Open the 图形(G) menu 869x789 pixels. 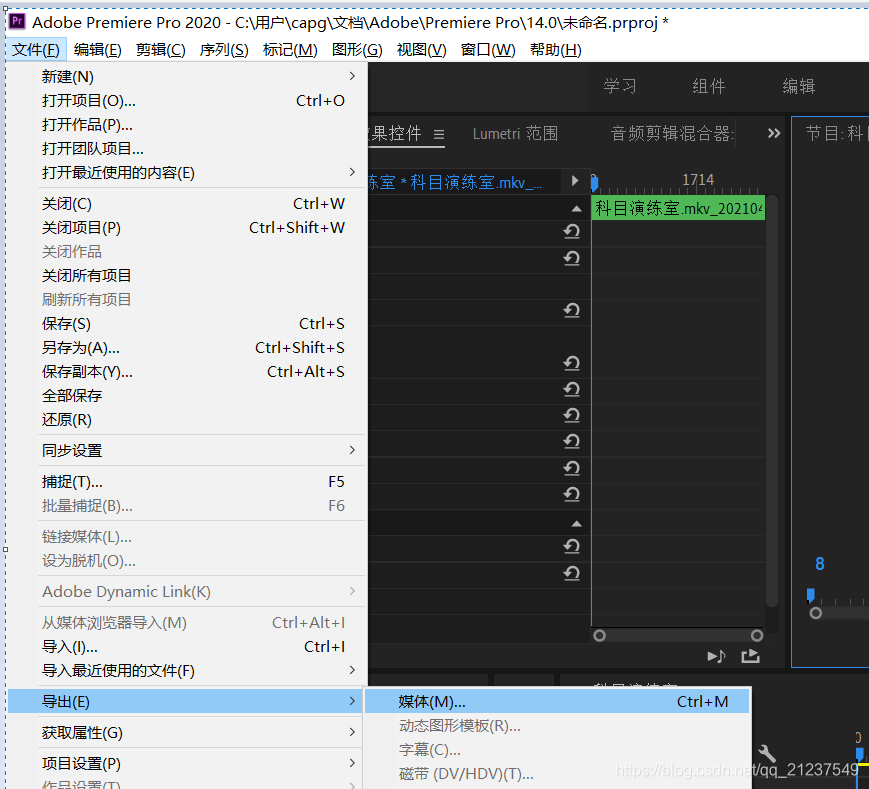(357, 50)
